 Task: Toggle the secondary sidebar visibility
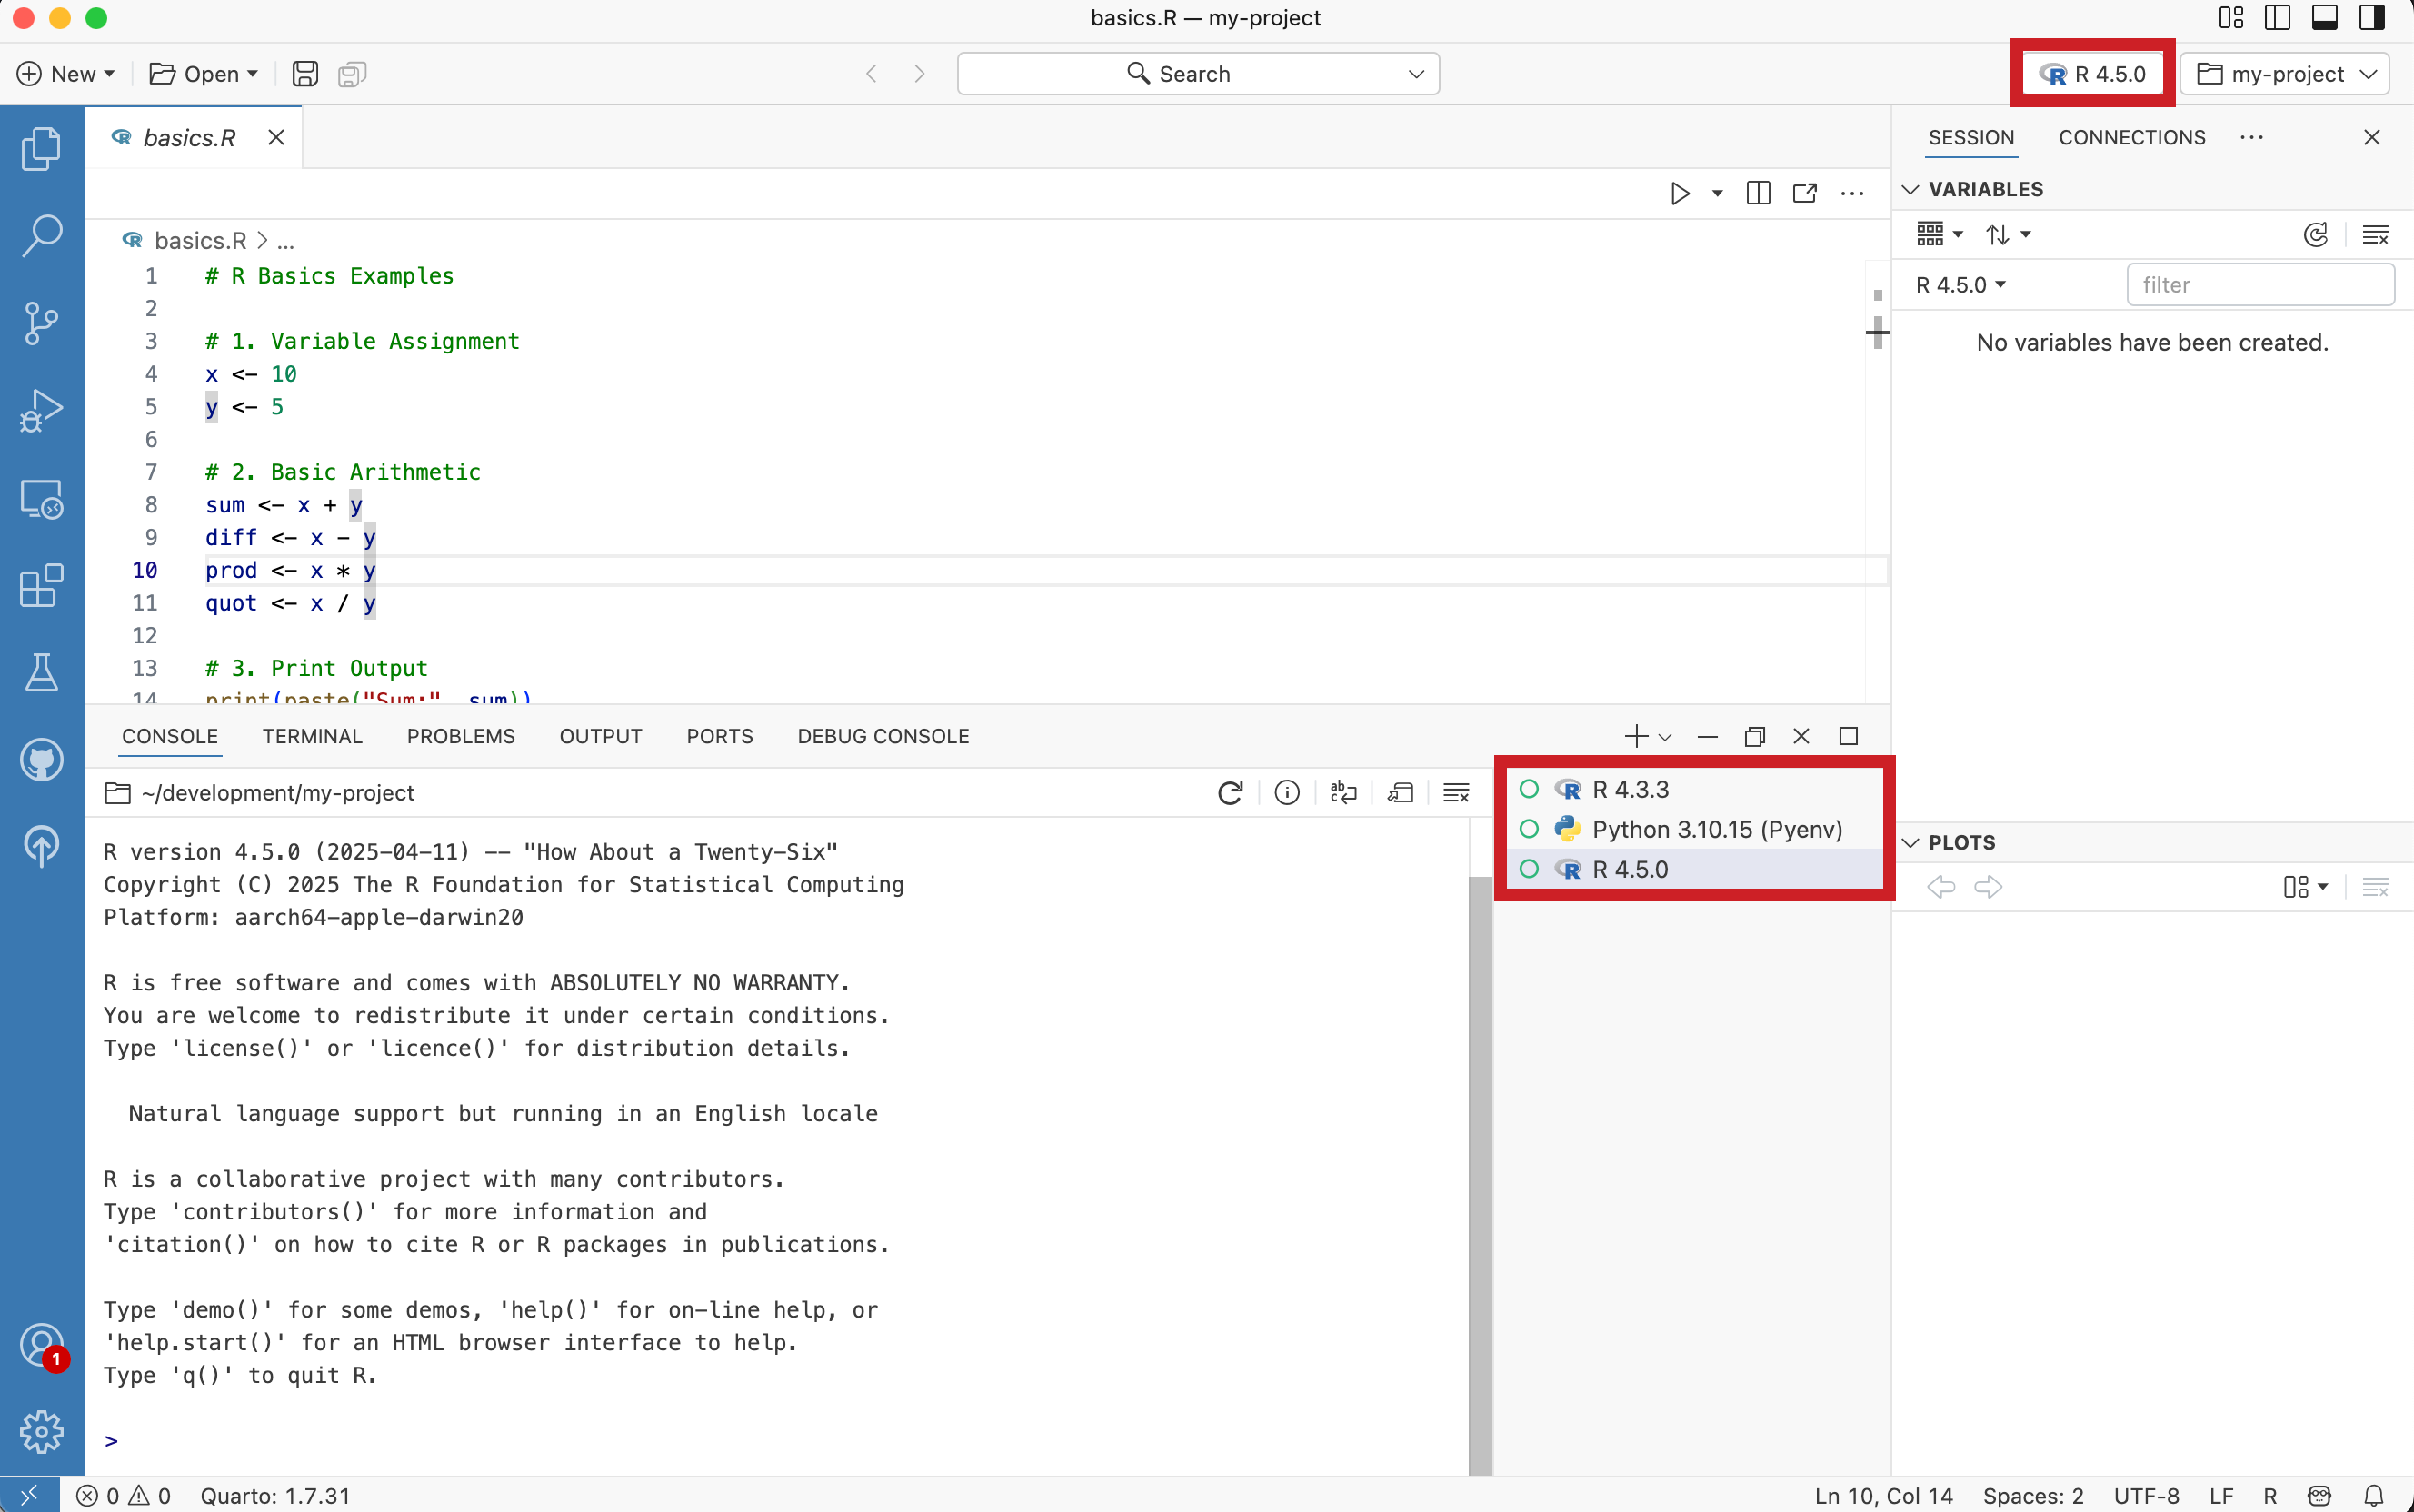2372,17
